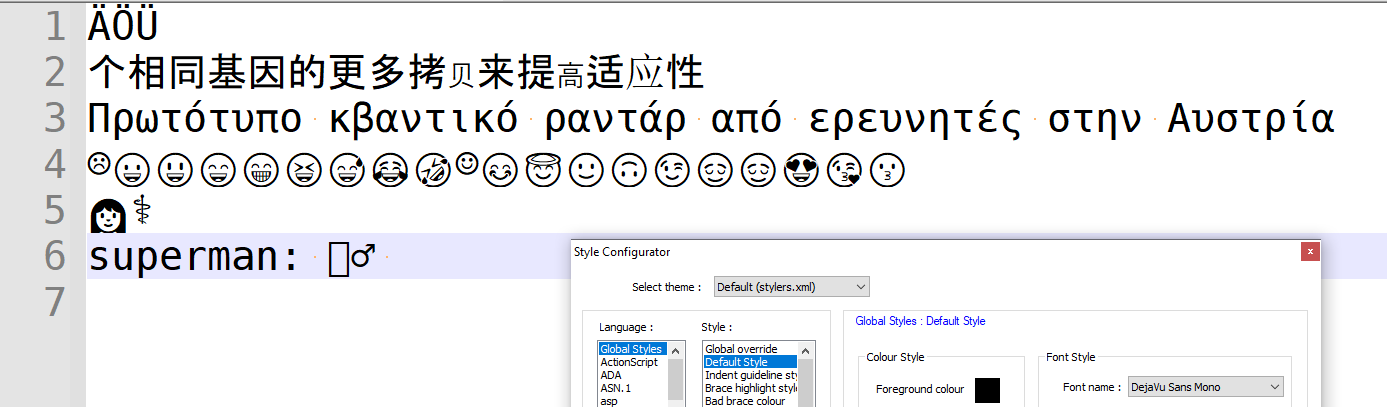Image resolution: width=1387 pixels, height=407 pixels.
Task: Click the Foreground colour black swatch
Action: [x=987, y=390]
